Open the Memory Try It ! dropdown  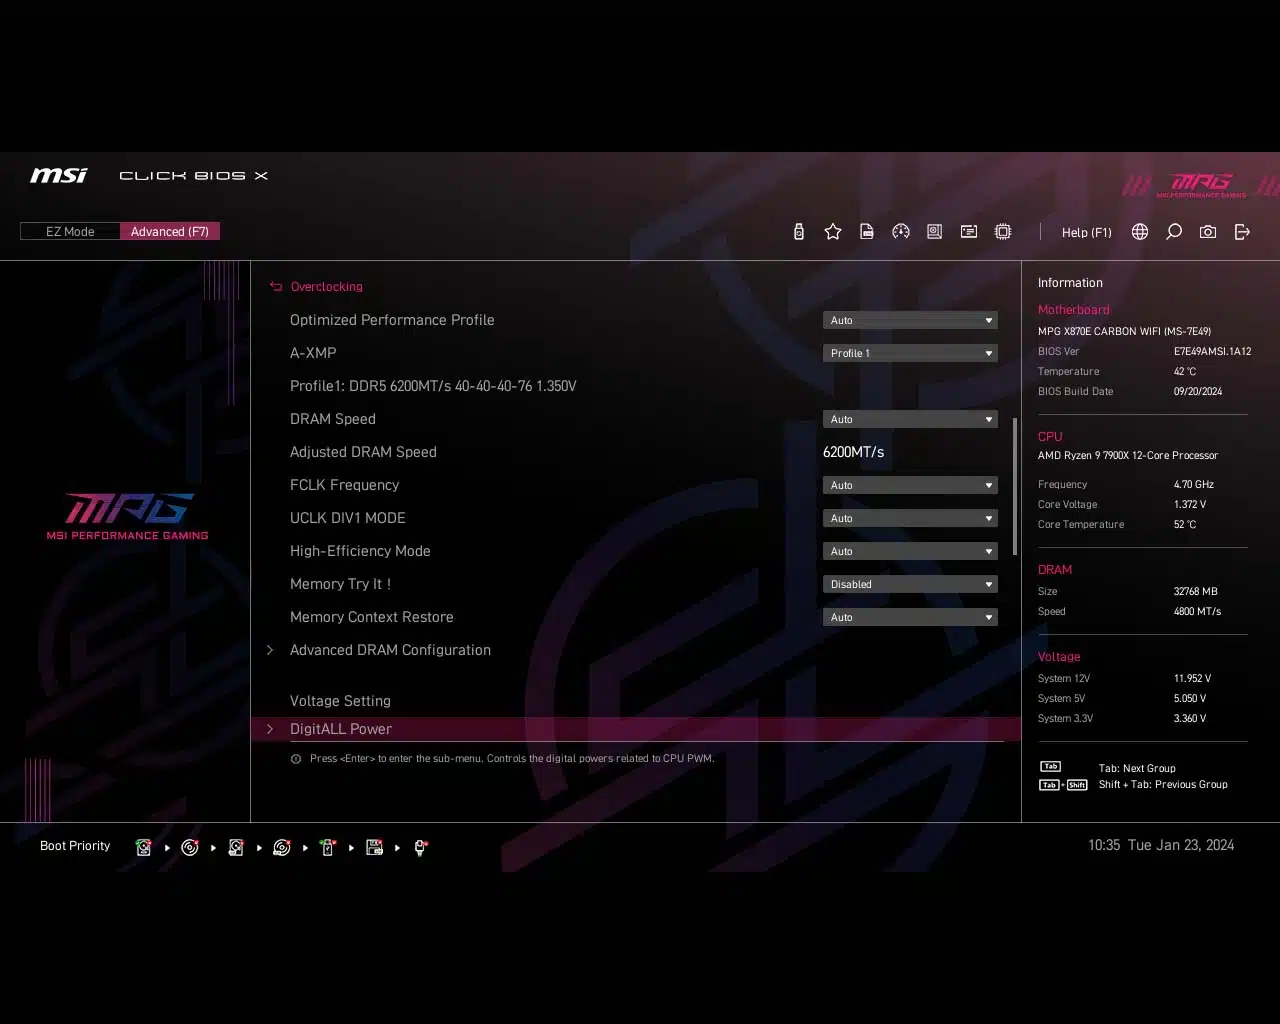[910, 585]
